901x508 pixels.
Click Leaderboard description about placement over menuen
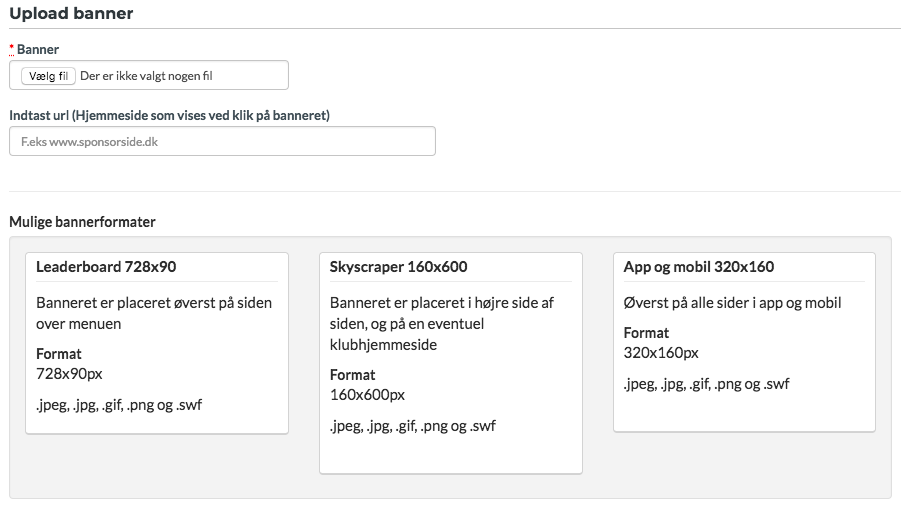[x=154, y=313]
